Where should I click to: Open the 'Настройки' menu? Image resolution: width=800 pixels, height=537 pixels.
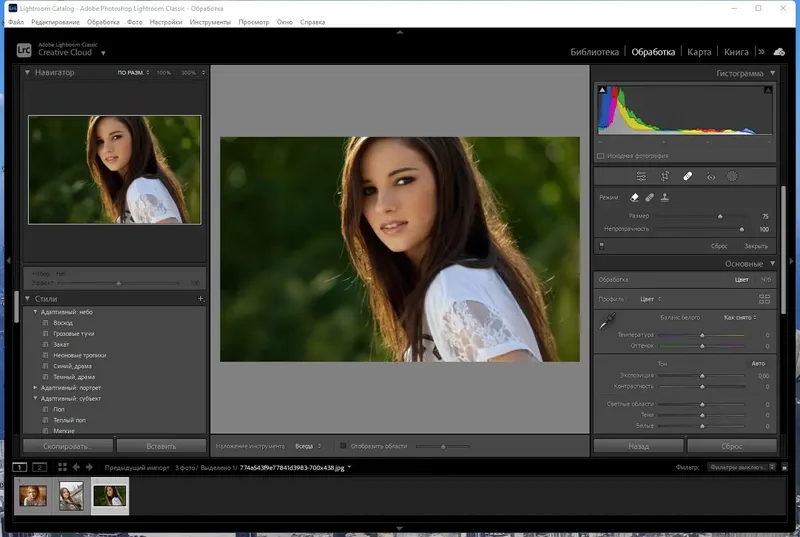click(164, 21)
